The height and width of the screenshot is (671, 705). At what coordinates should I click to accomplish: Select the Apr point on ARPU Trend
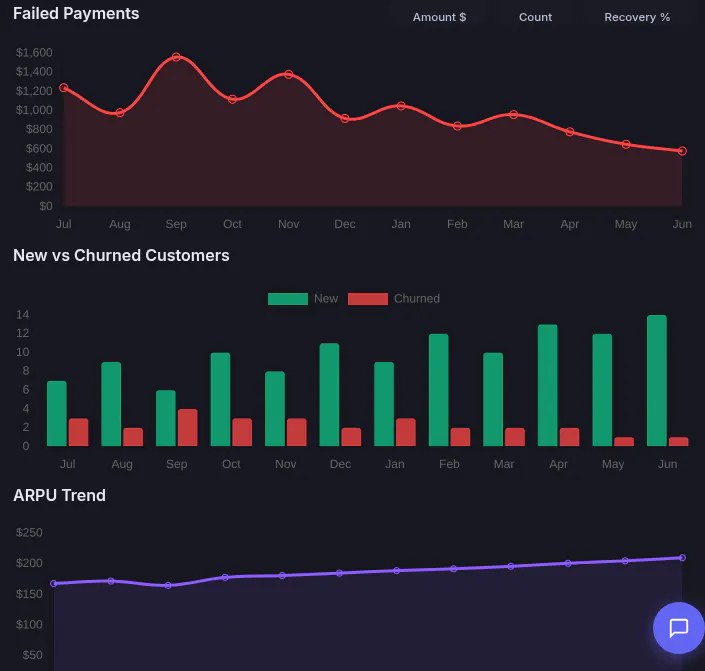(x=568, y=563)
